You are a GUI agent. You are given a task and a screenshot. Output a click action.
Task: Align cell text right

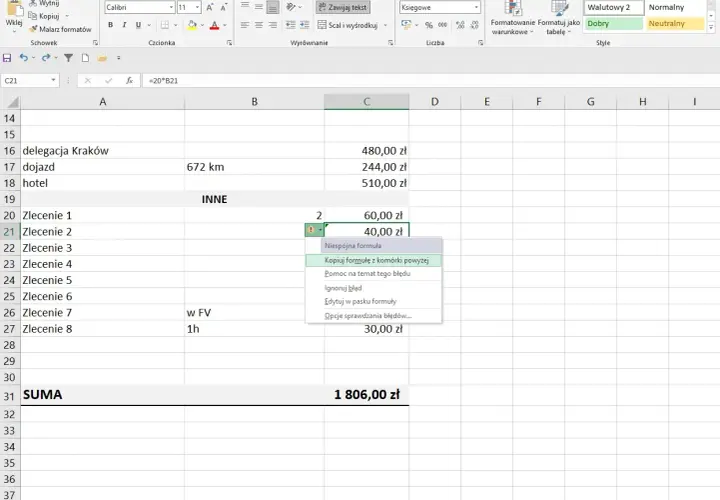(273, 25)
